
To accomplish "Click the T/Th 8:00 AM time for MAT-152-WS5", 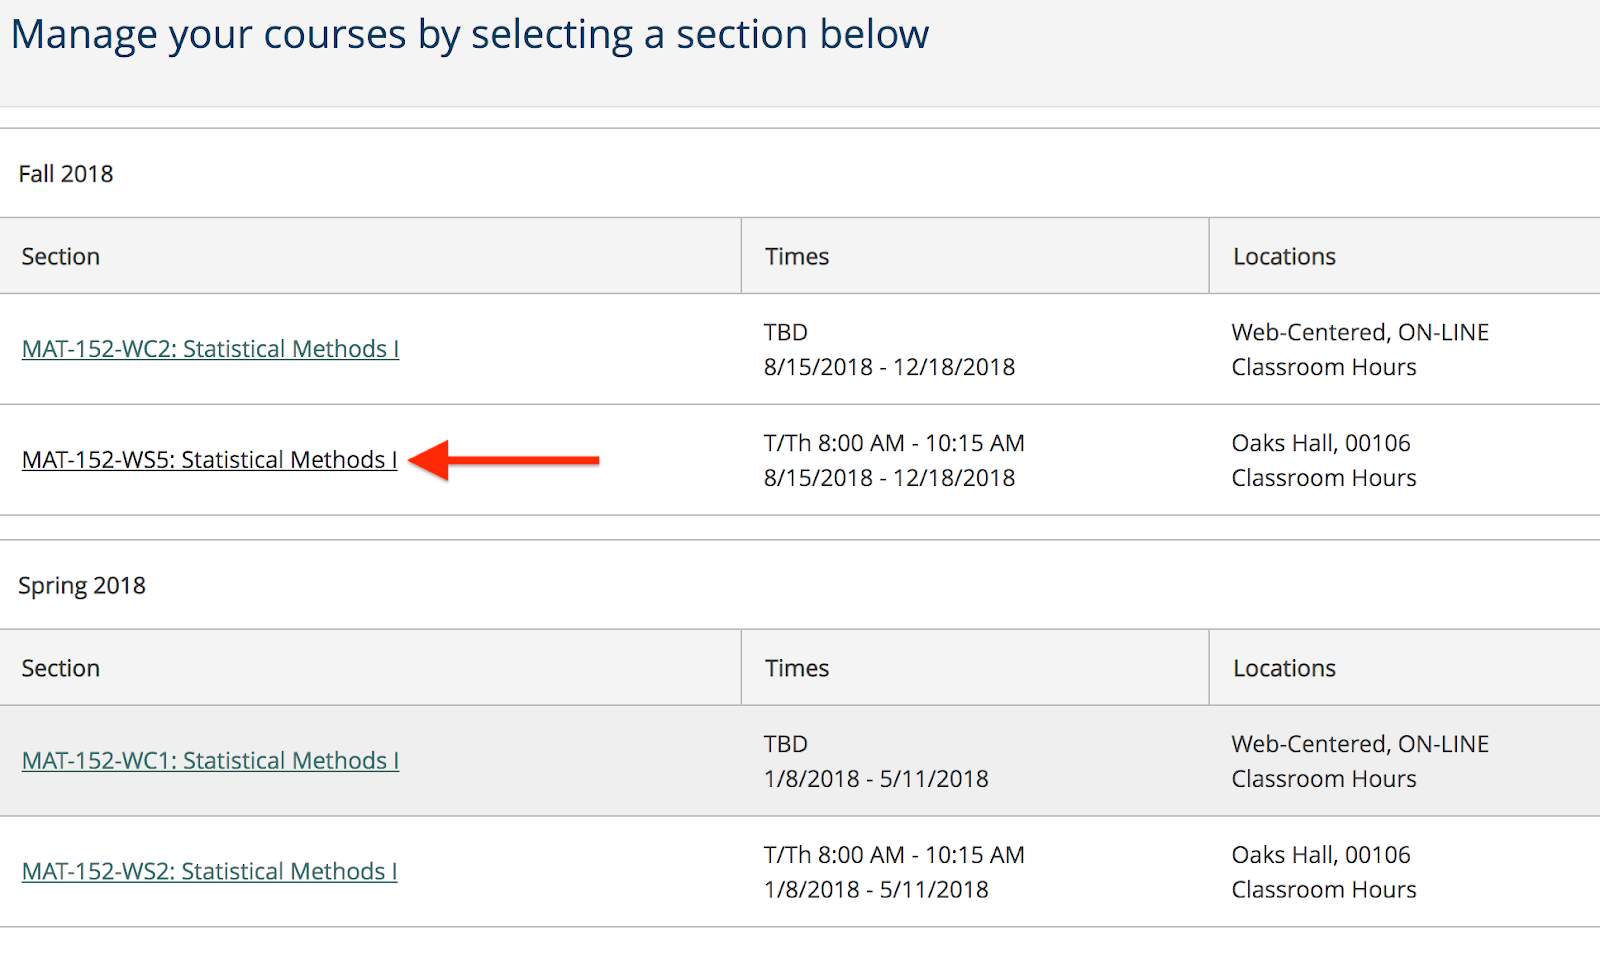I will [x=894, y=443].
